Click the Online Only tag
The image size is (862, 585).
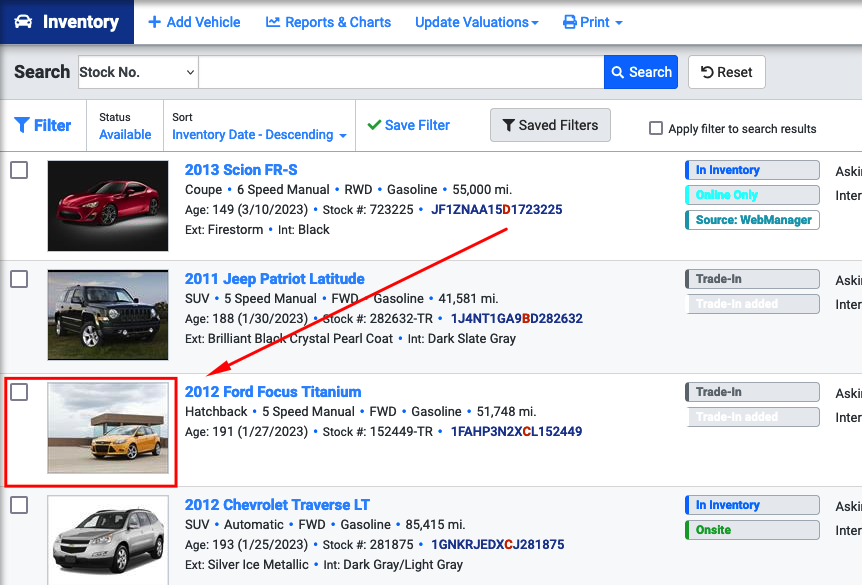point(752,195)
